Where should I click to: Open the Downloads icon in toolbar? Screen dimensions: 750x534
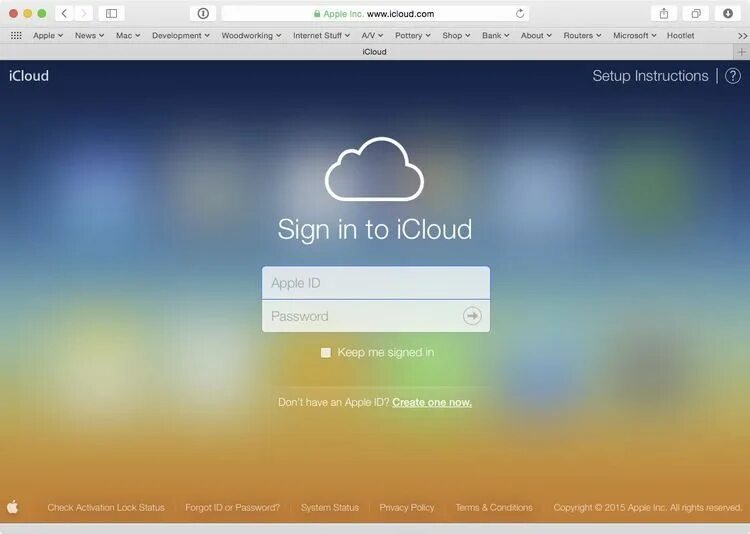pos(728,13)
